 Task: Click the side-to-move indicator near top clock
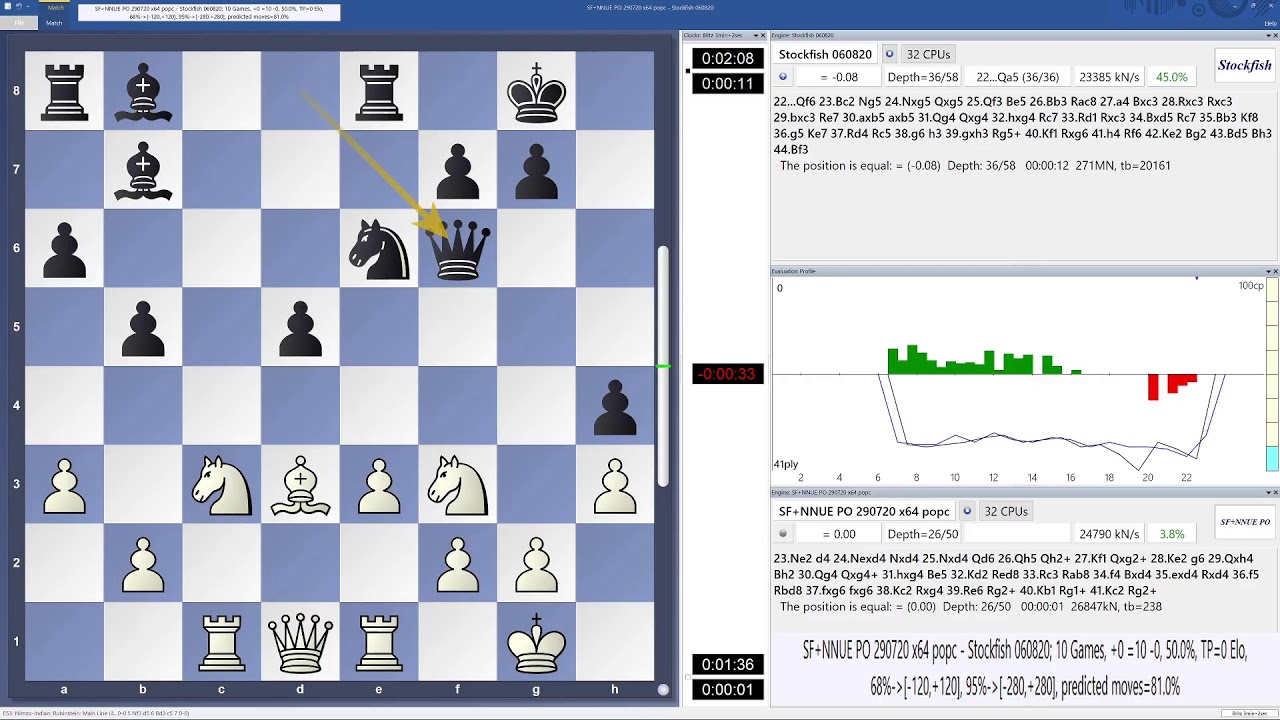pyautogui.click(x=687, y=71)
